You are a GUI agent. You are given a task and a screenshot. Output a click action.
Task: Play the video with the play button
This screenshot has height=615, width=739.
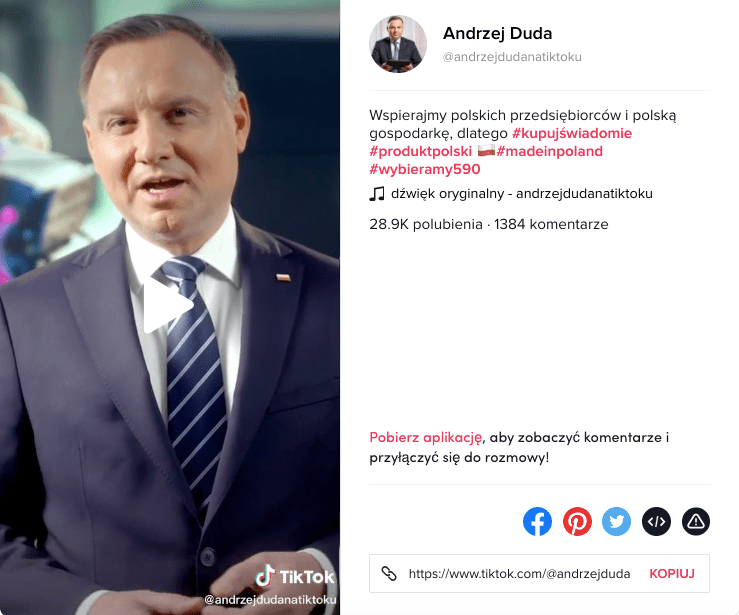pyautogui.click(x=168, y=305)
